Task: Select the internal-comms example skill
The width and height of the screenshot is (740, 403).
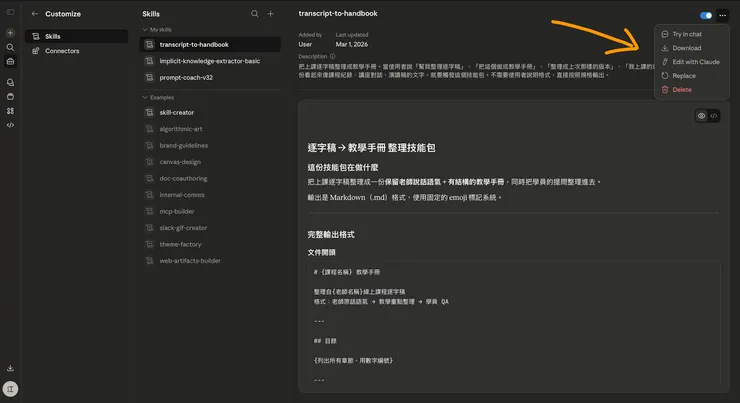Action: pos(210,195)
